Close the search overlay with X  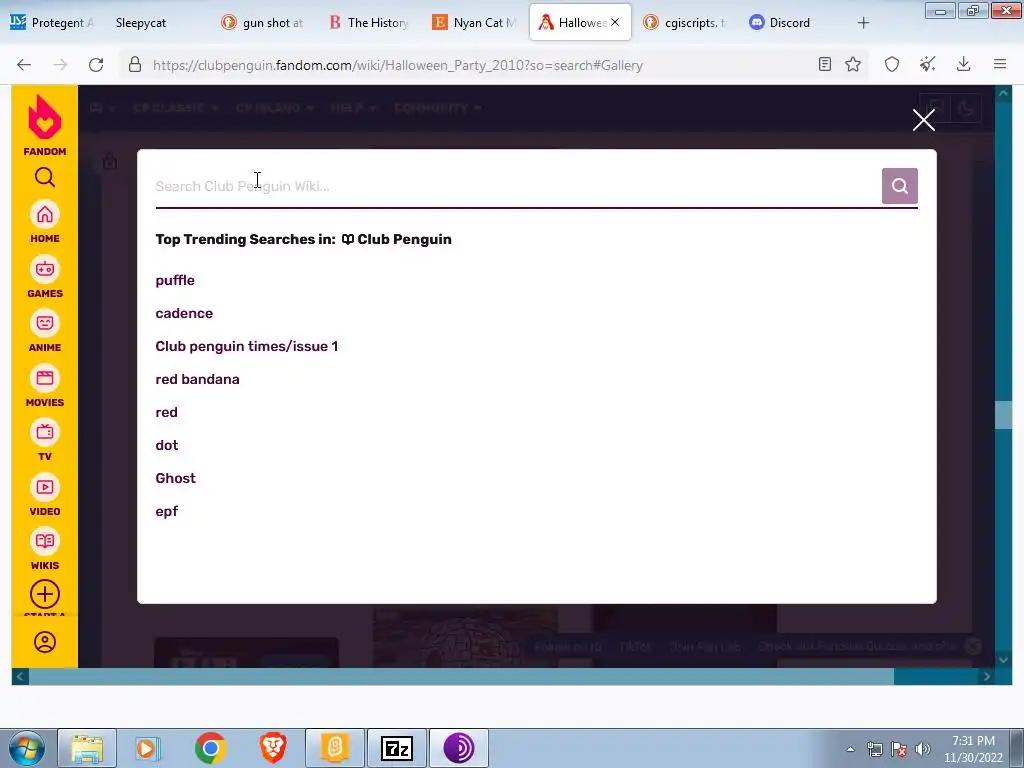(923, 120)
